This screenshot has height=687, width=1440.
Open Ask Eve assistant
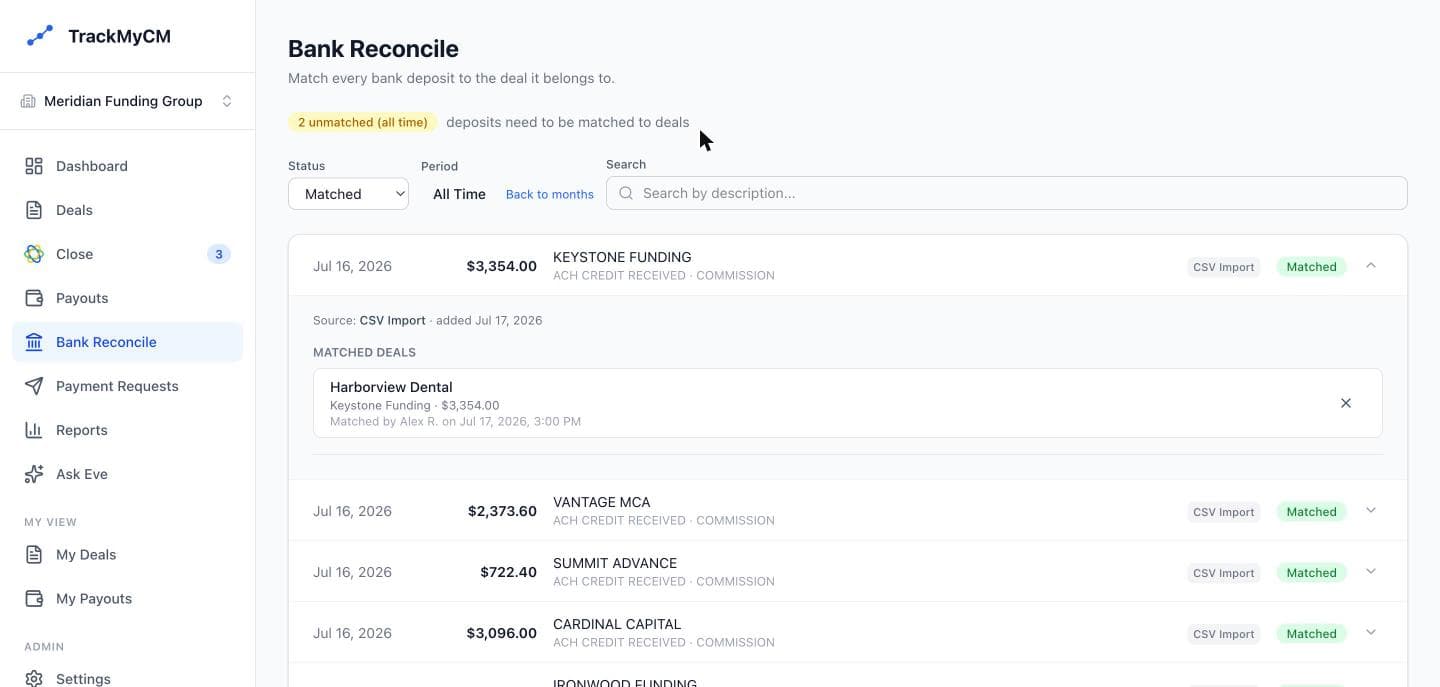(127, 474)
